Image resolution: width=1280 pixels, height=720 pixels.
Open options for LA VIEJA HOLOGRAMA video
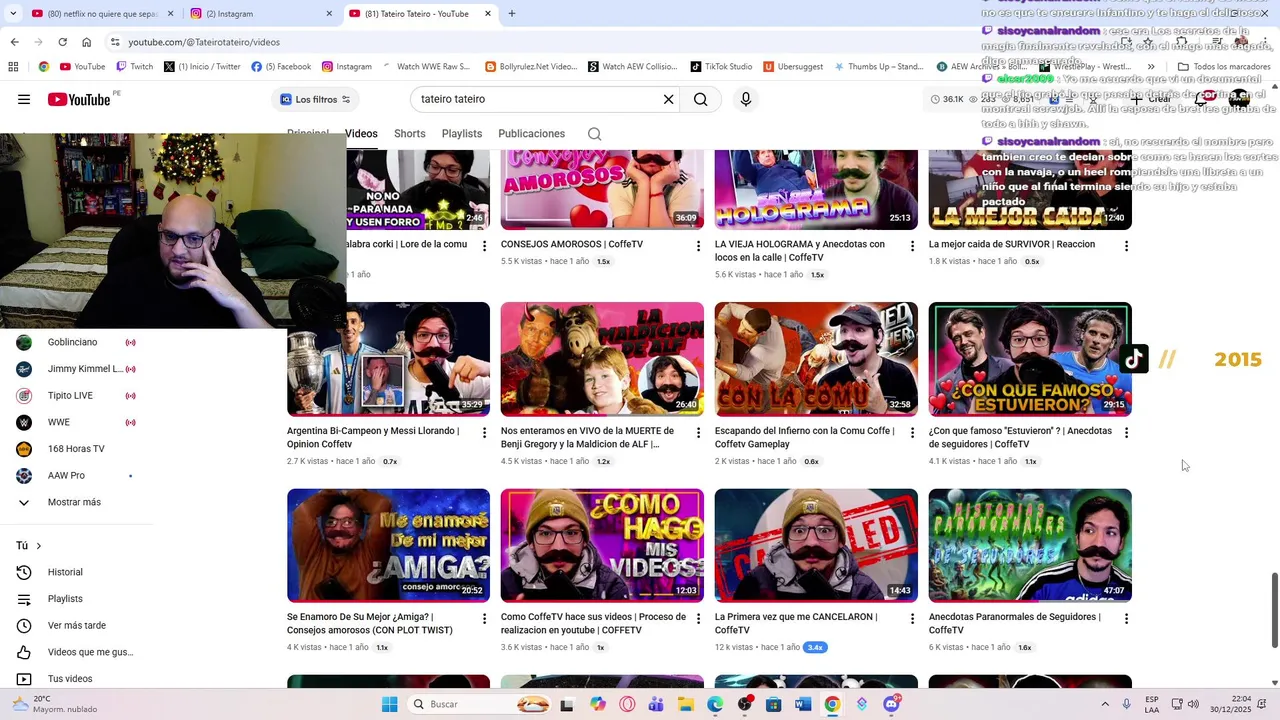[912, 246]
